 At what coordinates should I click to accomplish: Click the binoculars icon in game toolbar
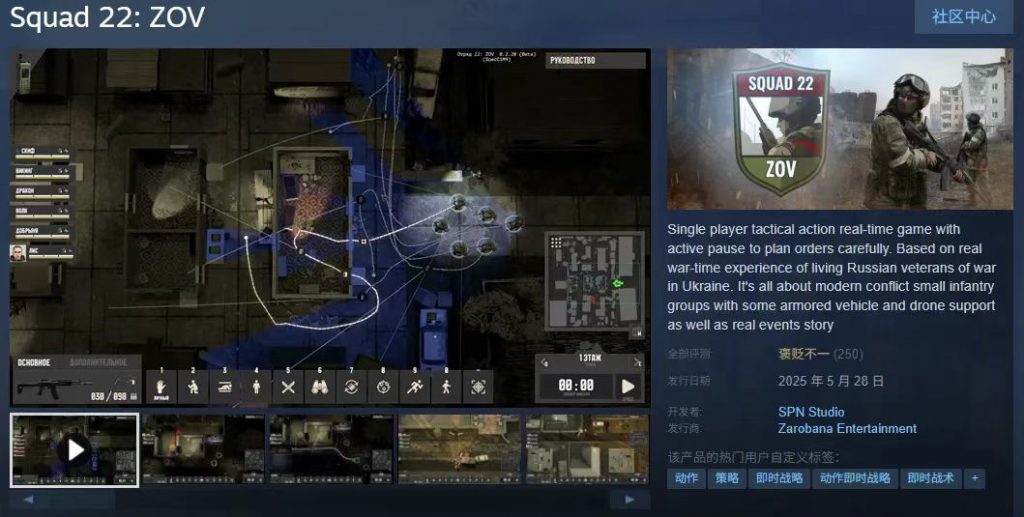pos(320,387)
